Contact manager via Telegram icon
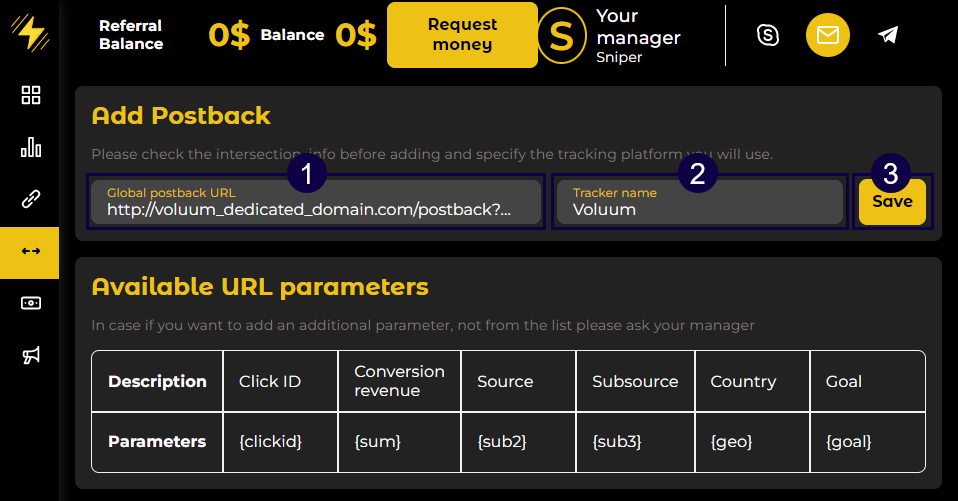The image size is (958, 501). [888, 35]
